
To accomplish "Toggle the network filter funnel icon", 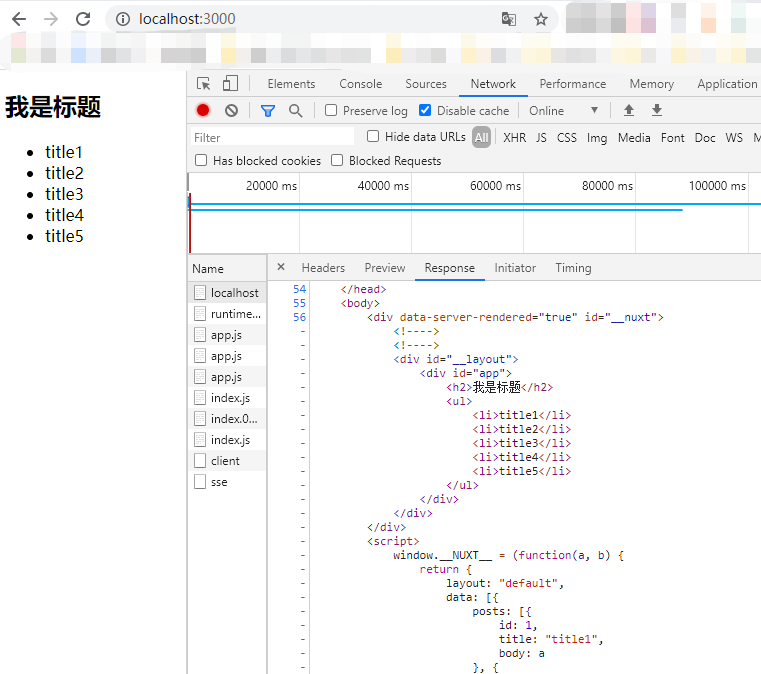I will coord(267,111).
